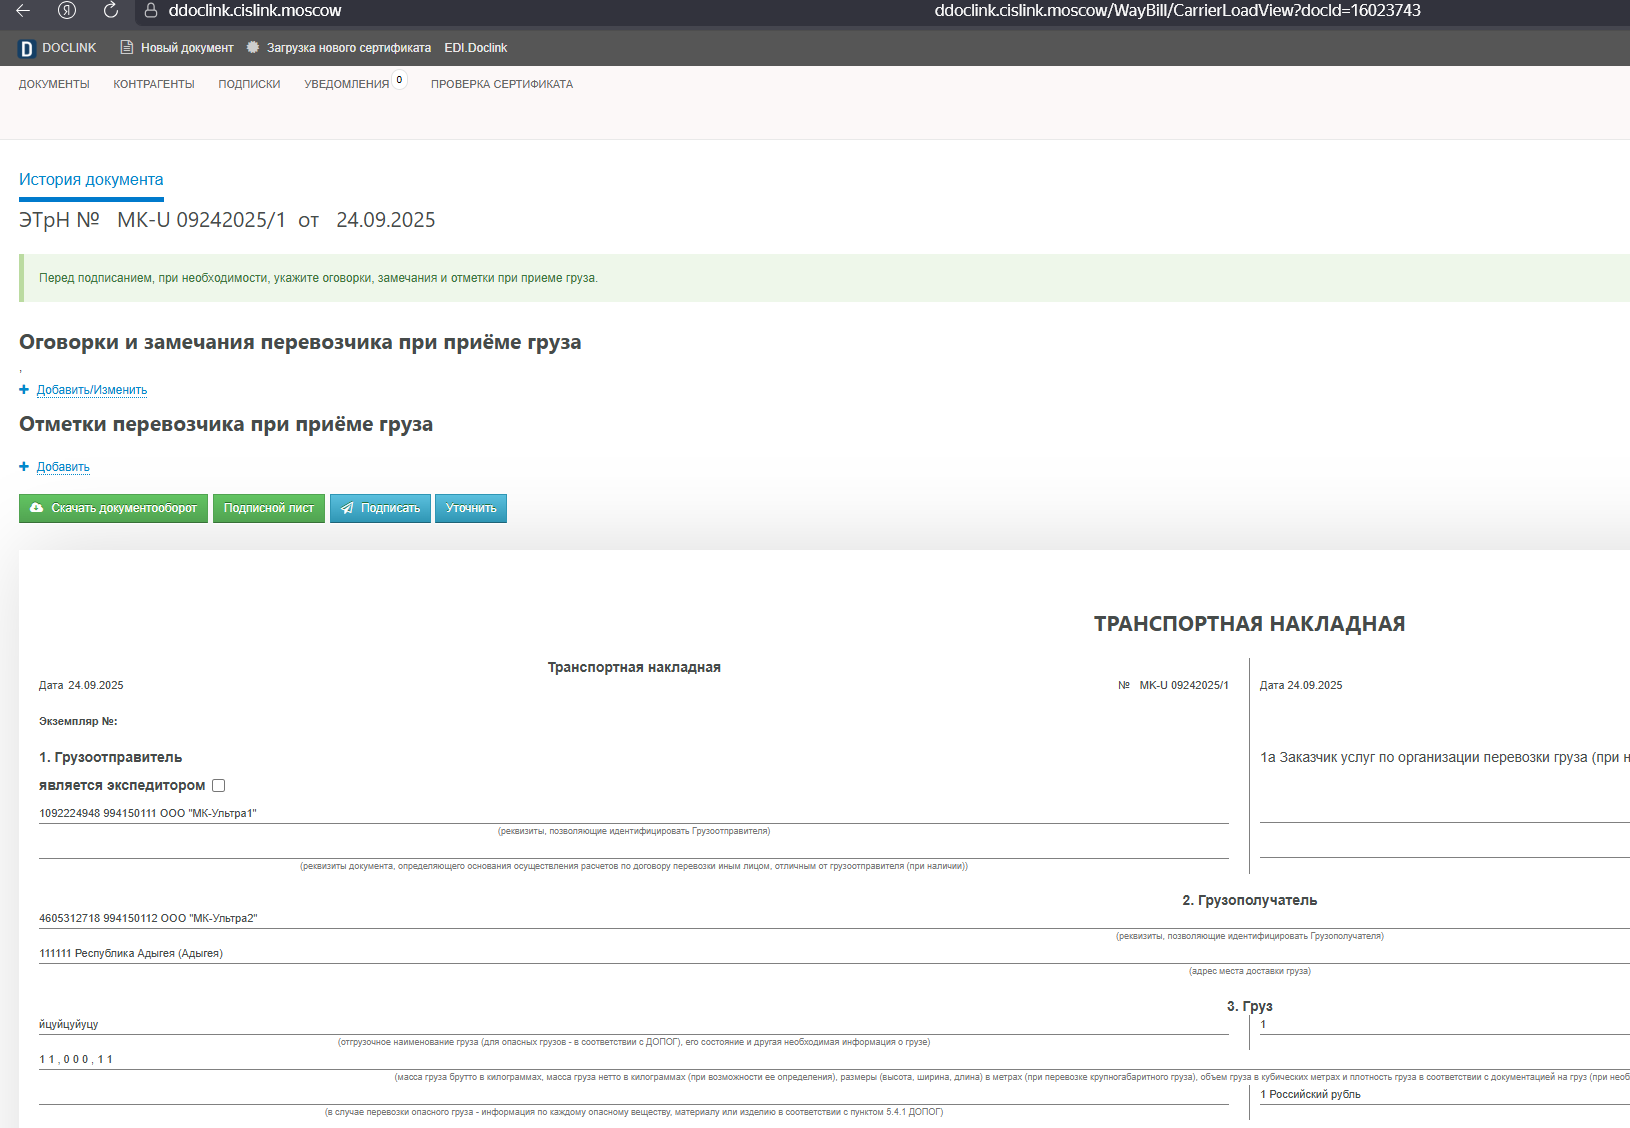Click the 1а Заказчик услуг section text
The image size is (1630, 1128).
coord(1444,757)
